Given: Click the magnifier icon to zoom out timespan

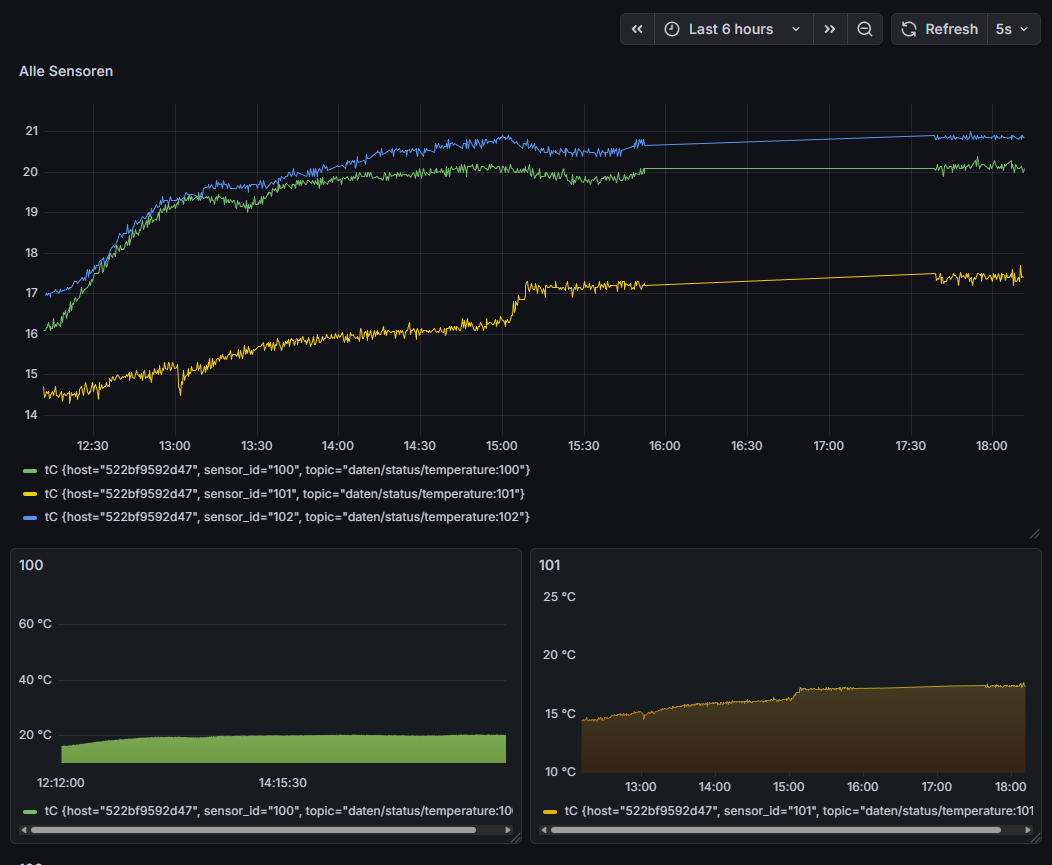Looking at the screenshot, I should (x=864, y=29).
